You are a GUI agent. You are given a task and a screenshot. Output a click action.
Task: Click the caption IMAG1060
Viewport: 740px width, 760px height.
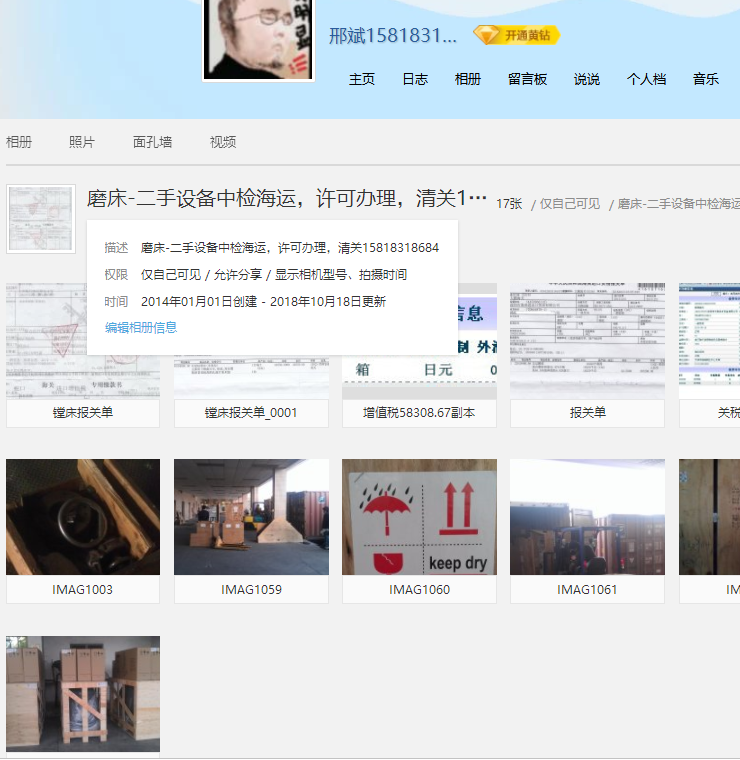420,589
